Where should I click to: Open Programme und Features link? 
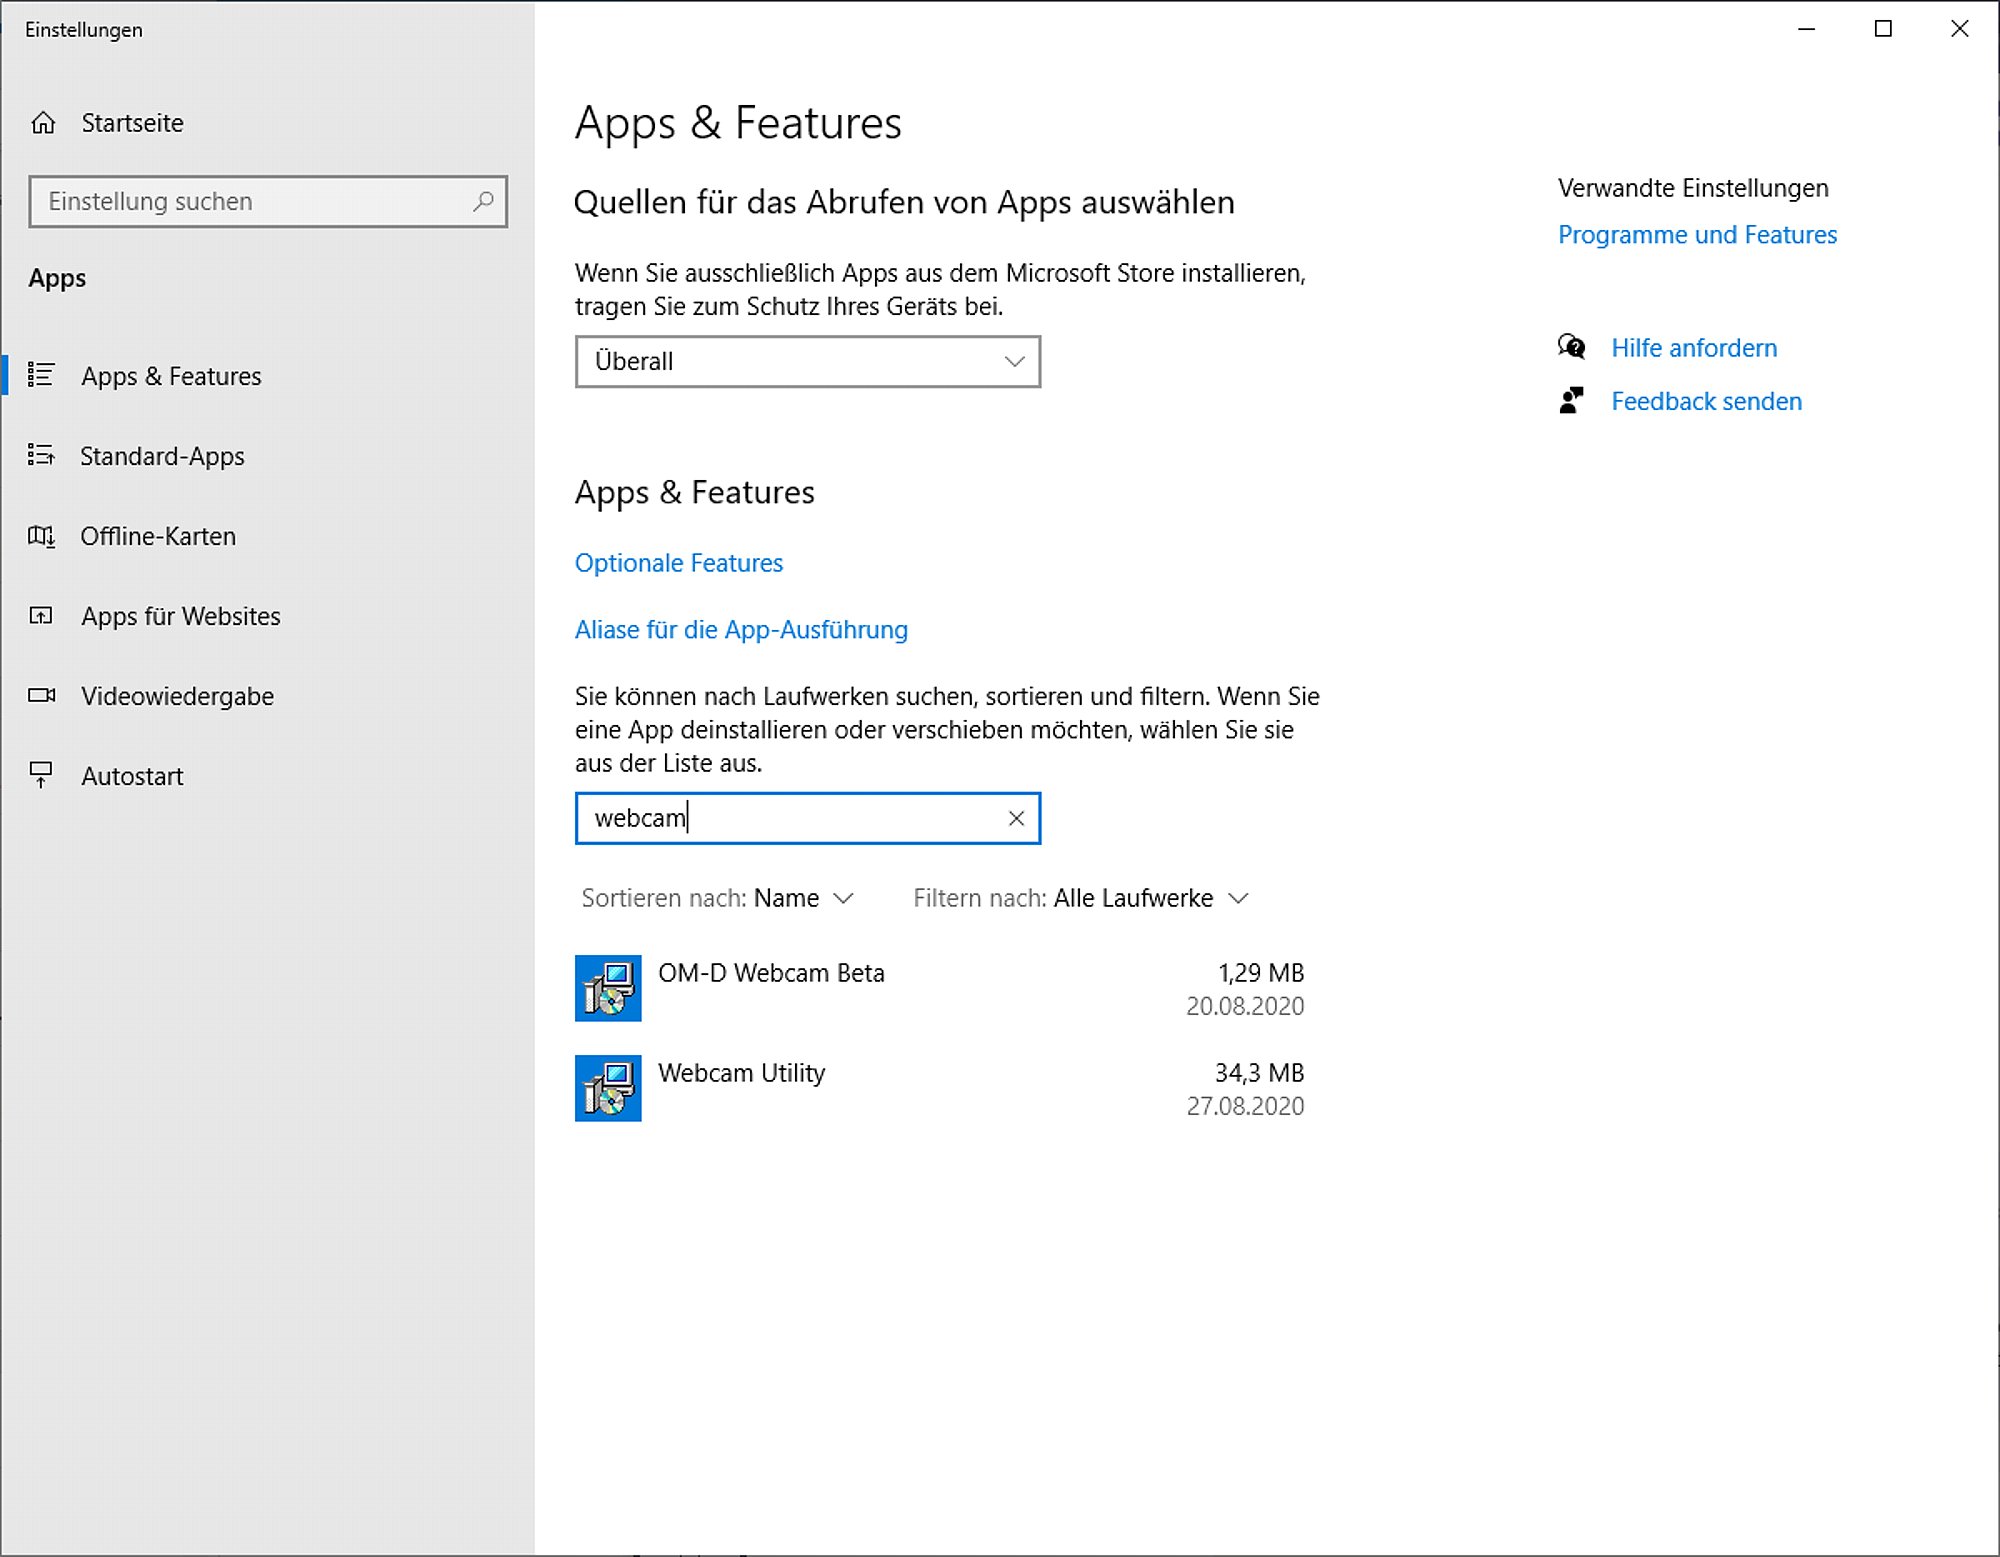tap(1697, 234)
